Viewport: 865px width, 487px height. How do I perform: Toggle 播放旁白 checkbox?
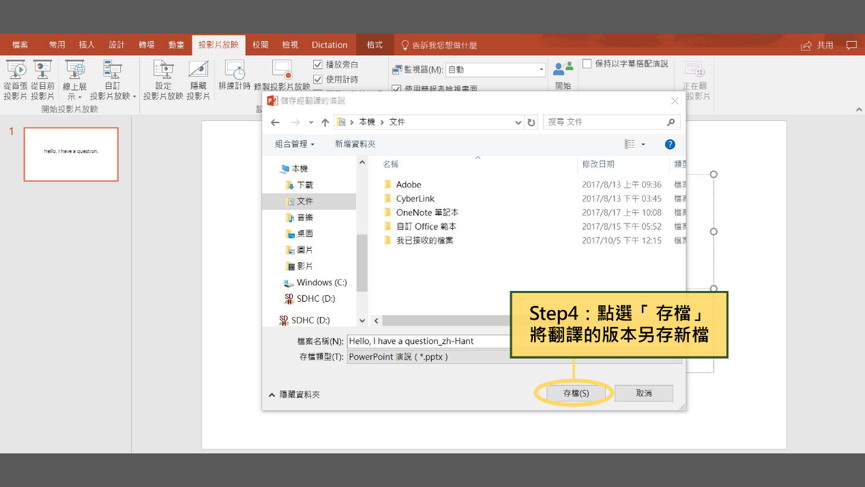tap(318, 65)
